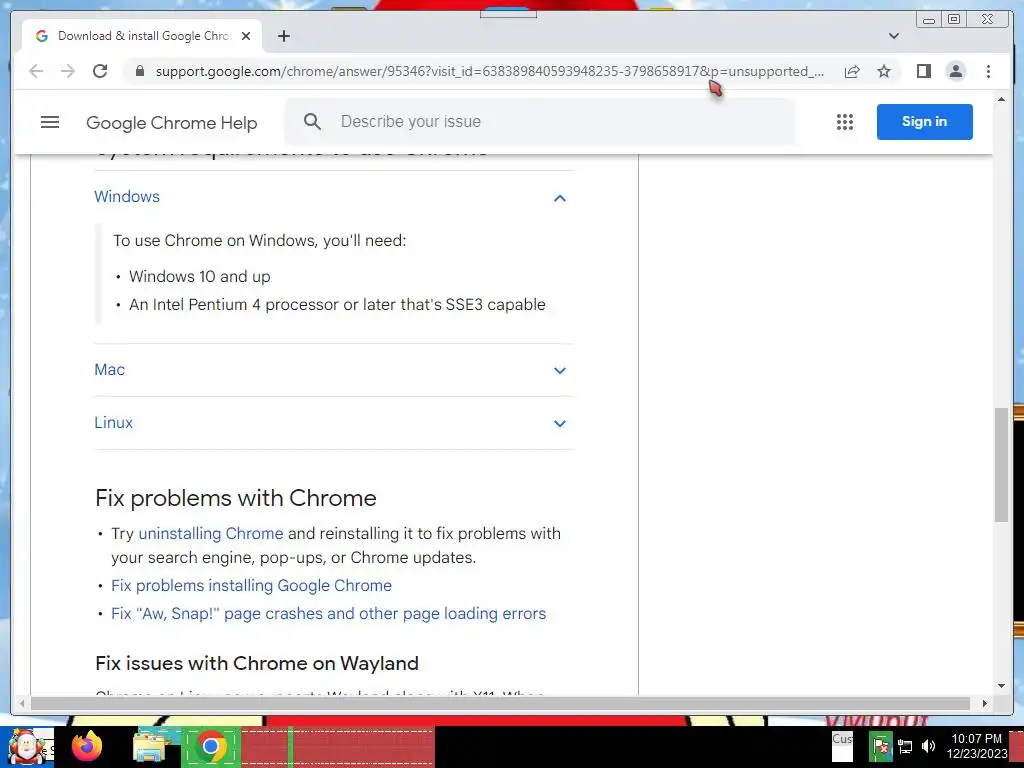Open the volume speaker icon in tray
1024x768 pixels.
pyautogui.click(x=928, y=746)
